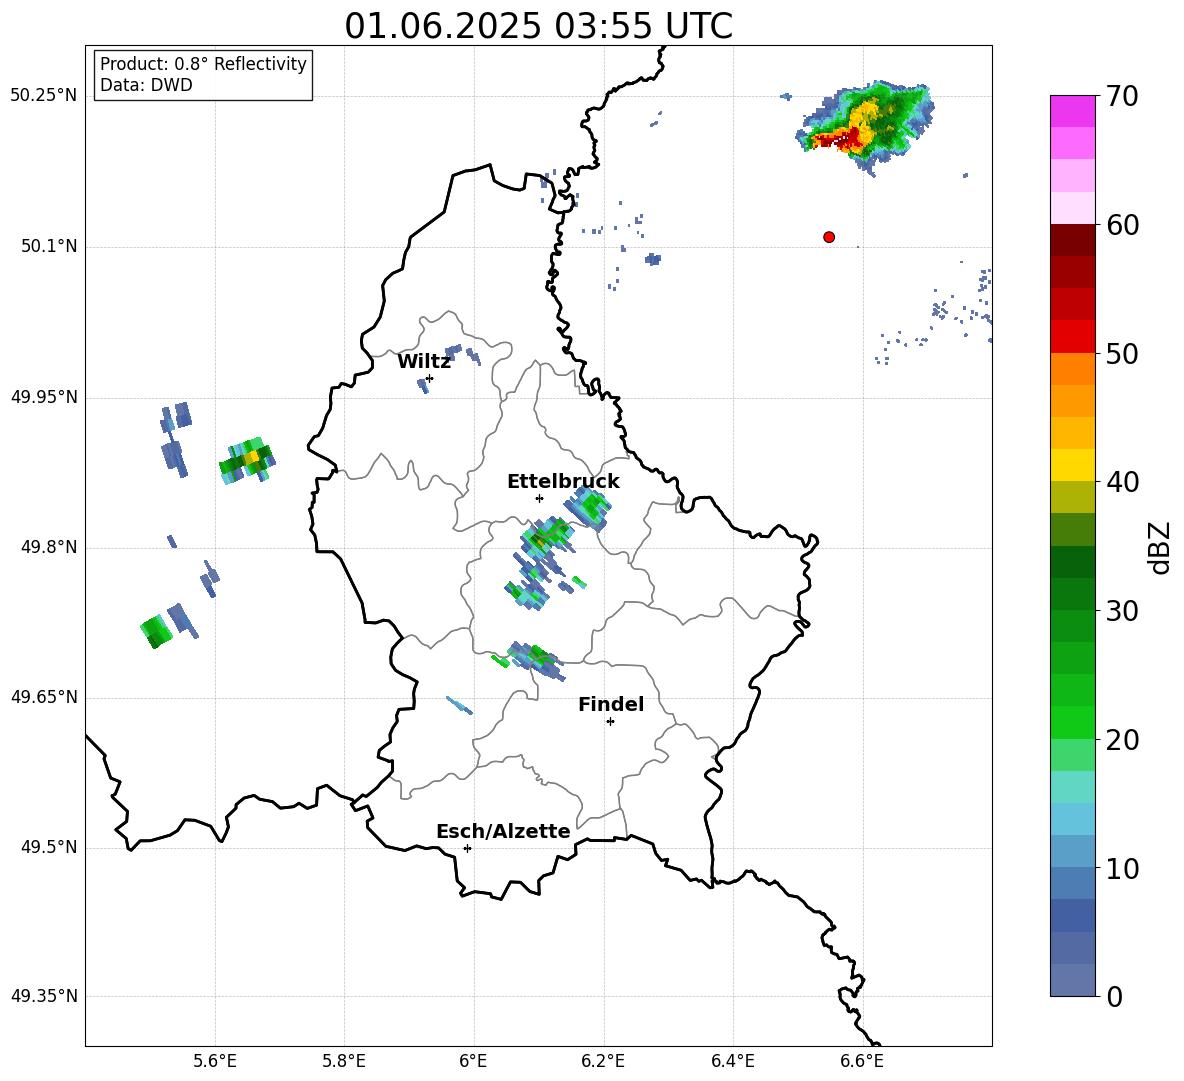This screenshot has width=1184, height=1081.
Task: Click the 49.8°N latitude label
Action: click(49, 547)
